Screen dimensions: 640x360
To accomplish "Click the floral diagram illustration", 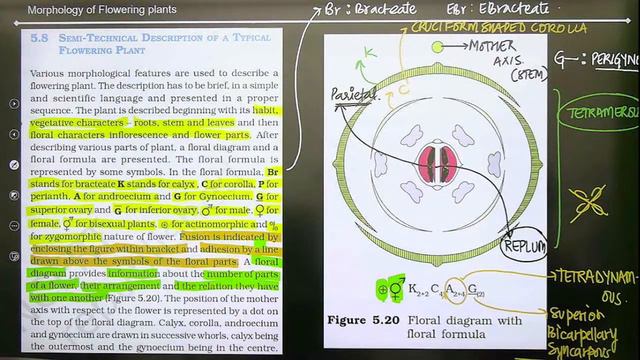I will pos(438,165).
